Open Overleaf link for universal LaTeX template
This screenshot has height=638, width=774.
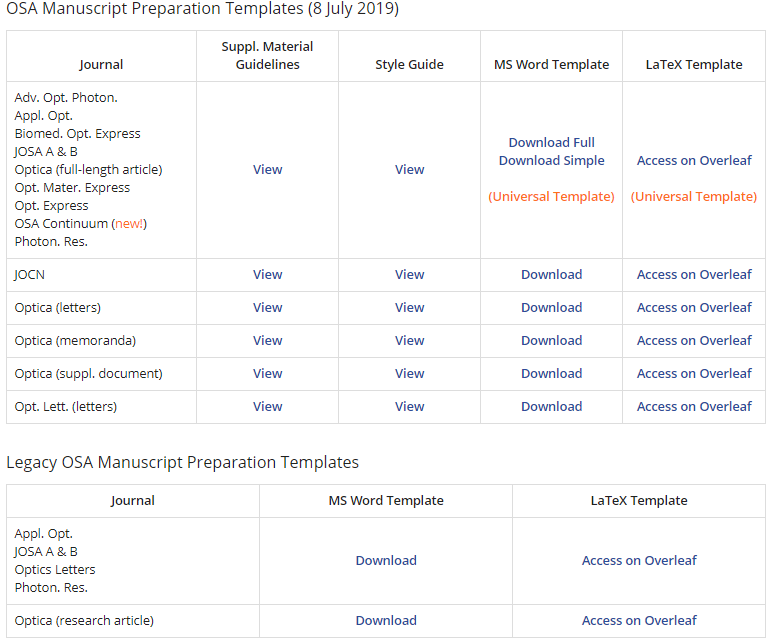point(694,160)
